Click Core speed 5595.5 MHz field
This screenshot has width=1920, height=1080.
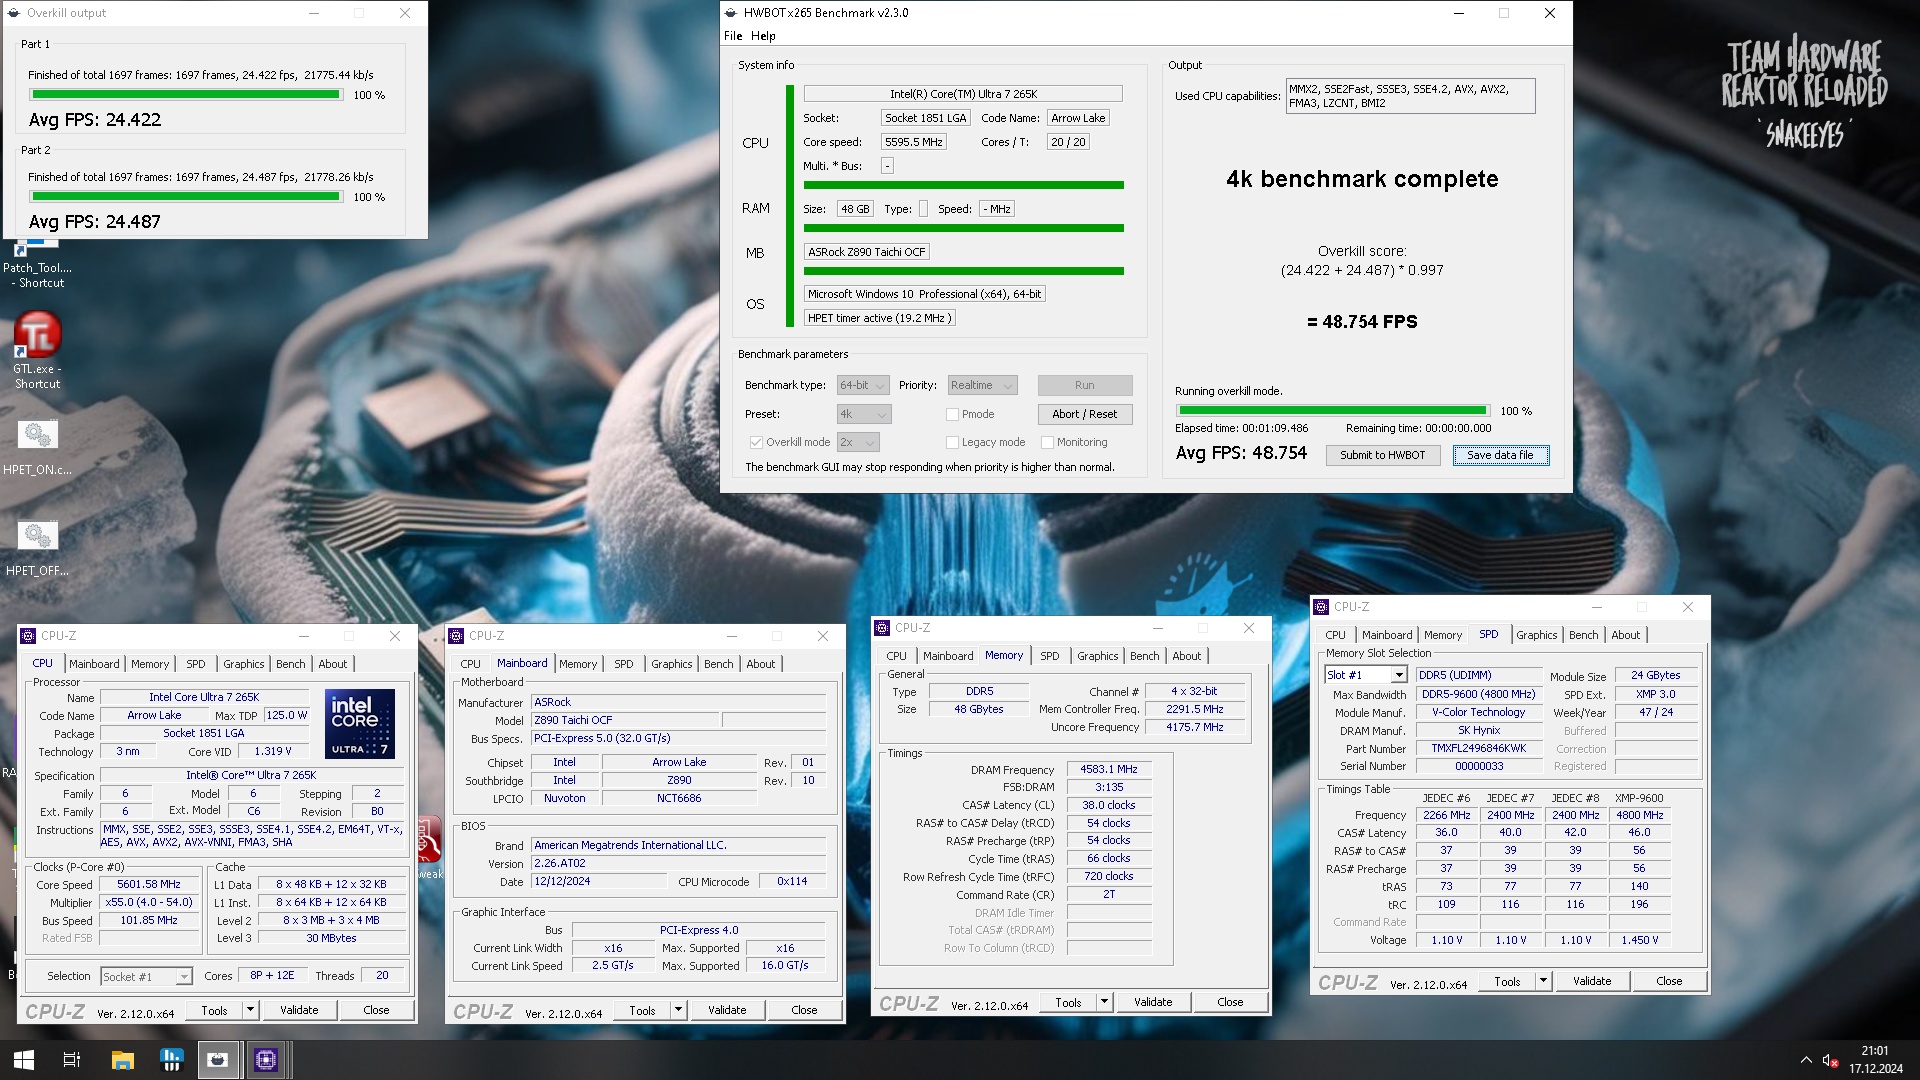(x=914, y=142)
